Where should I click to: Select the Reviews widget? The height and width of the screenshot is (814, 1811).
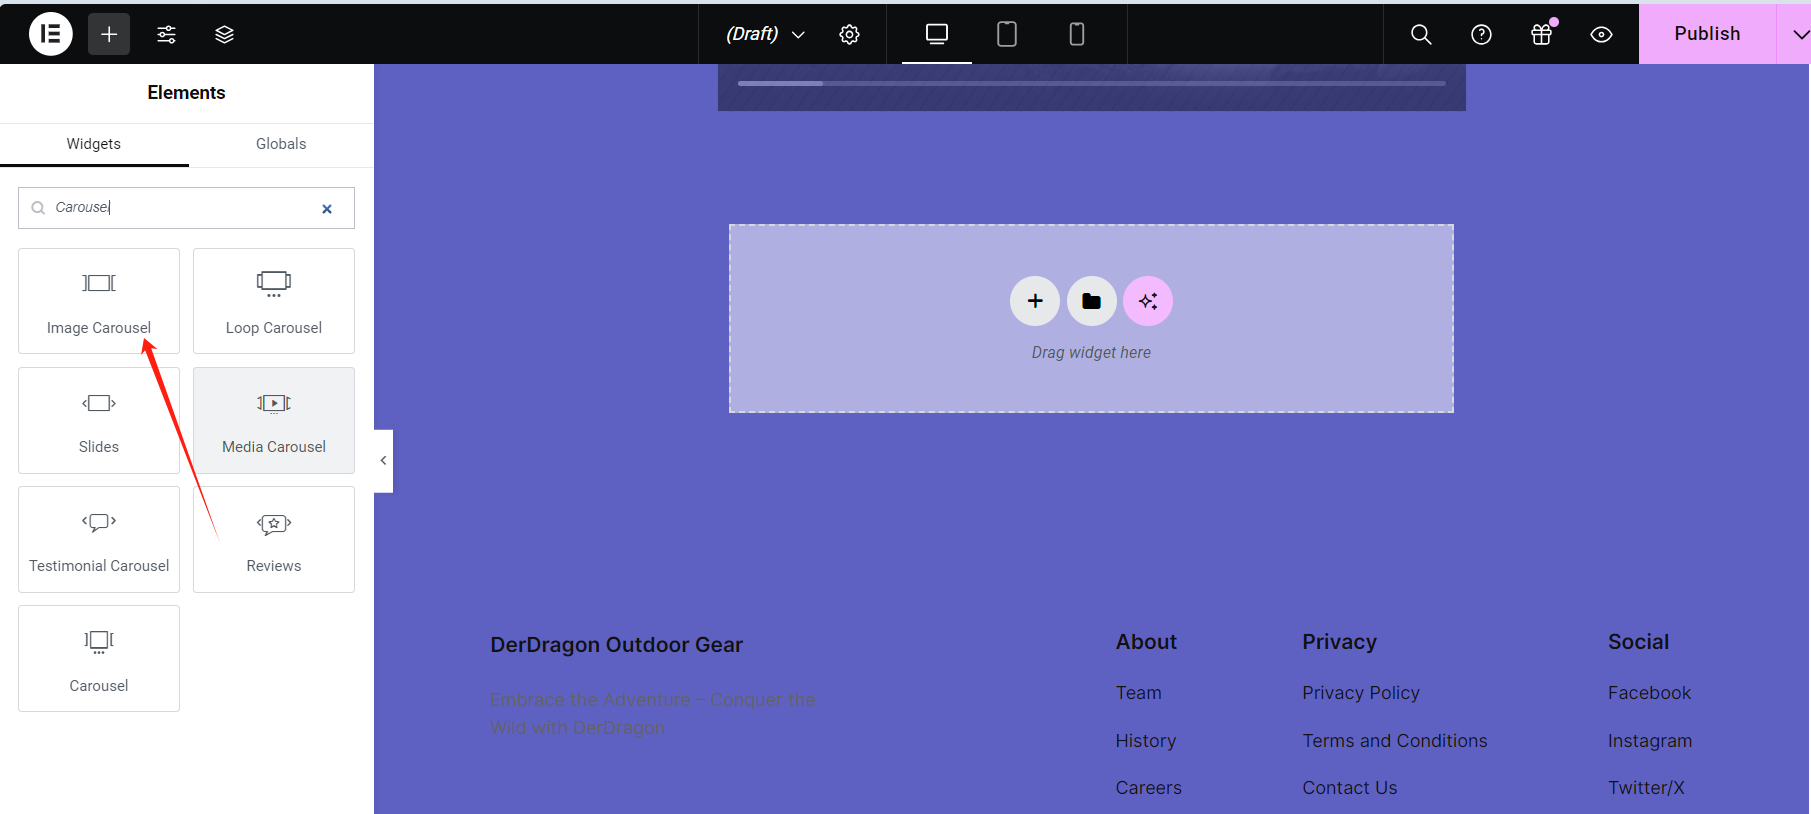click(x=274, y=539)
